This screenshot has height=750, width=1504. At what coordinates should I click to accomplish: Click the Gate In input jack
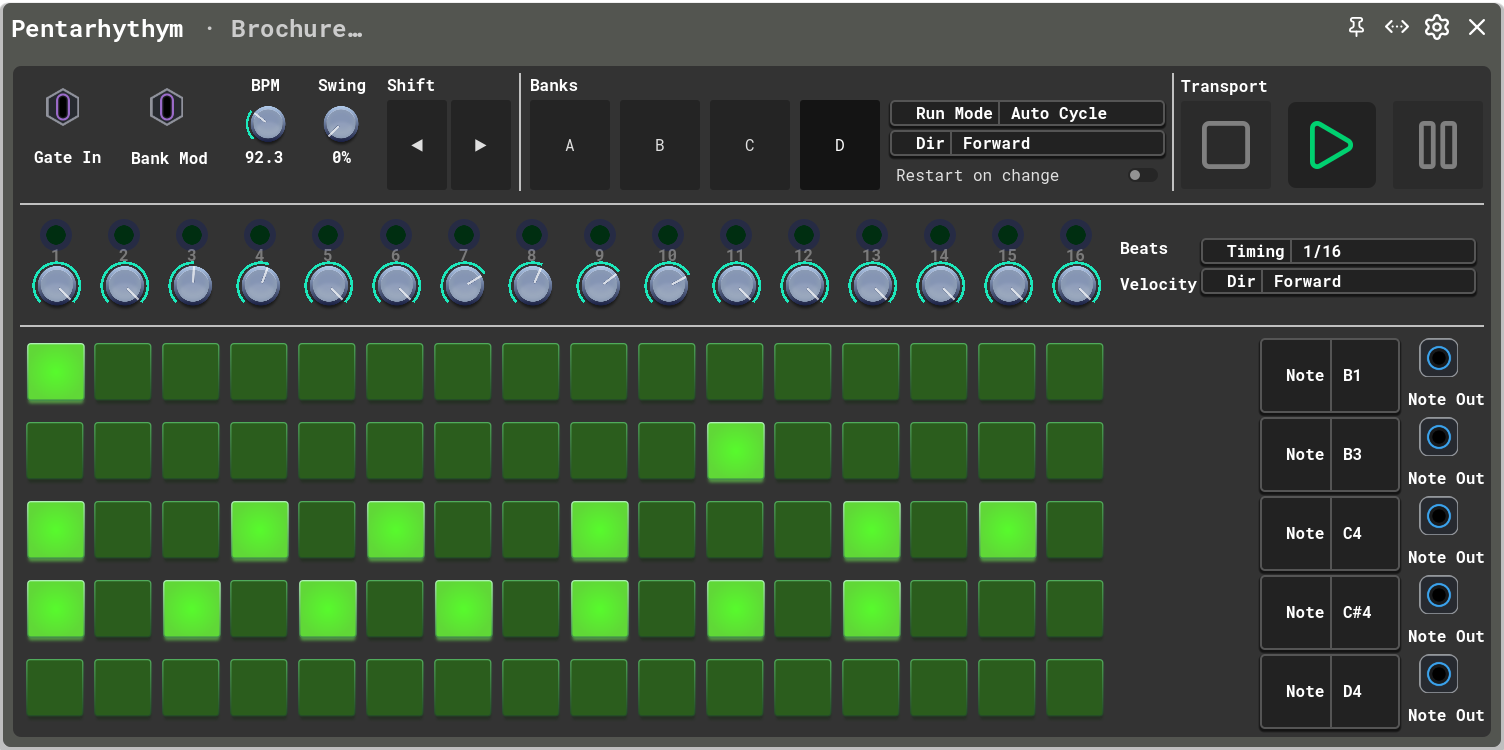[x=62, y=107]
